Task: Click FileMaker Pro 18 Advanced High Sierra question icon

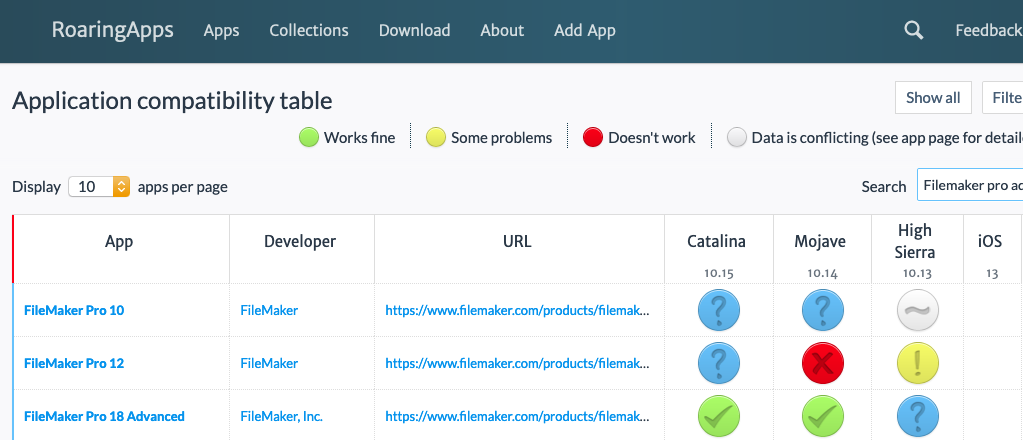Action: (917, 416)
